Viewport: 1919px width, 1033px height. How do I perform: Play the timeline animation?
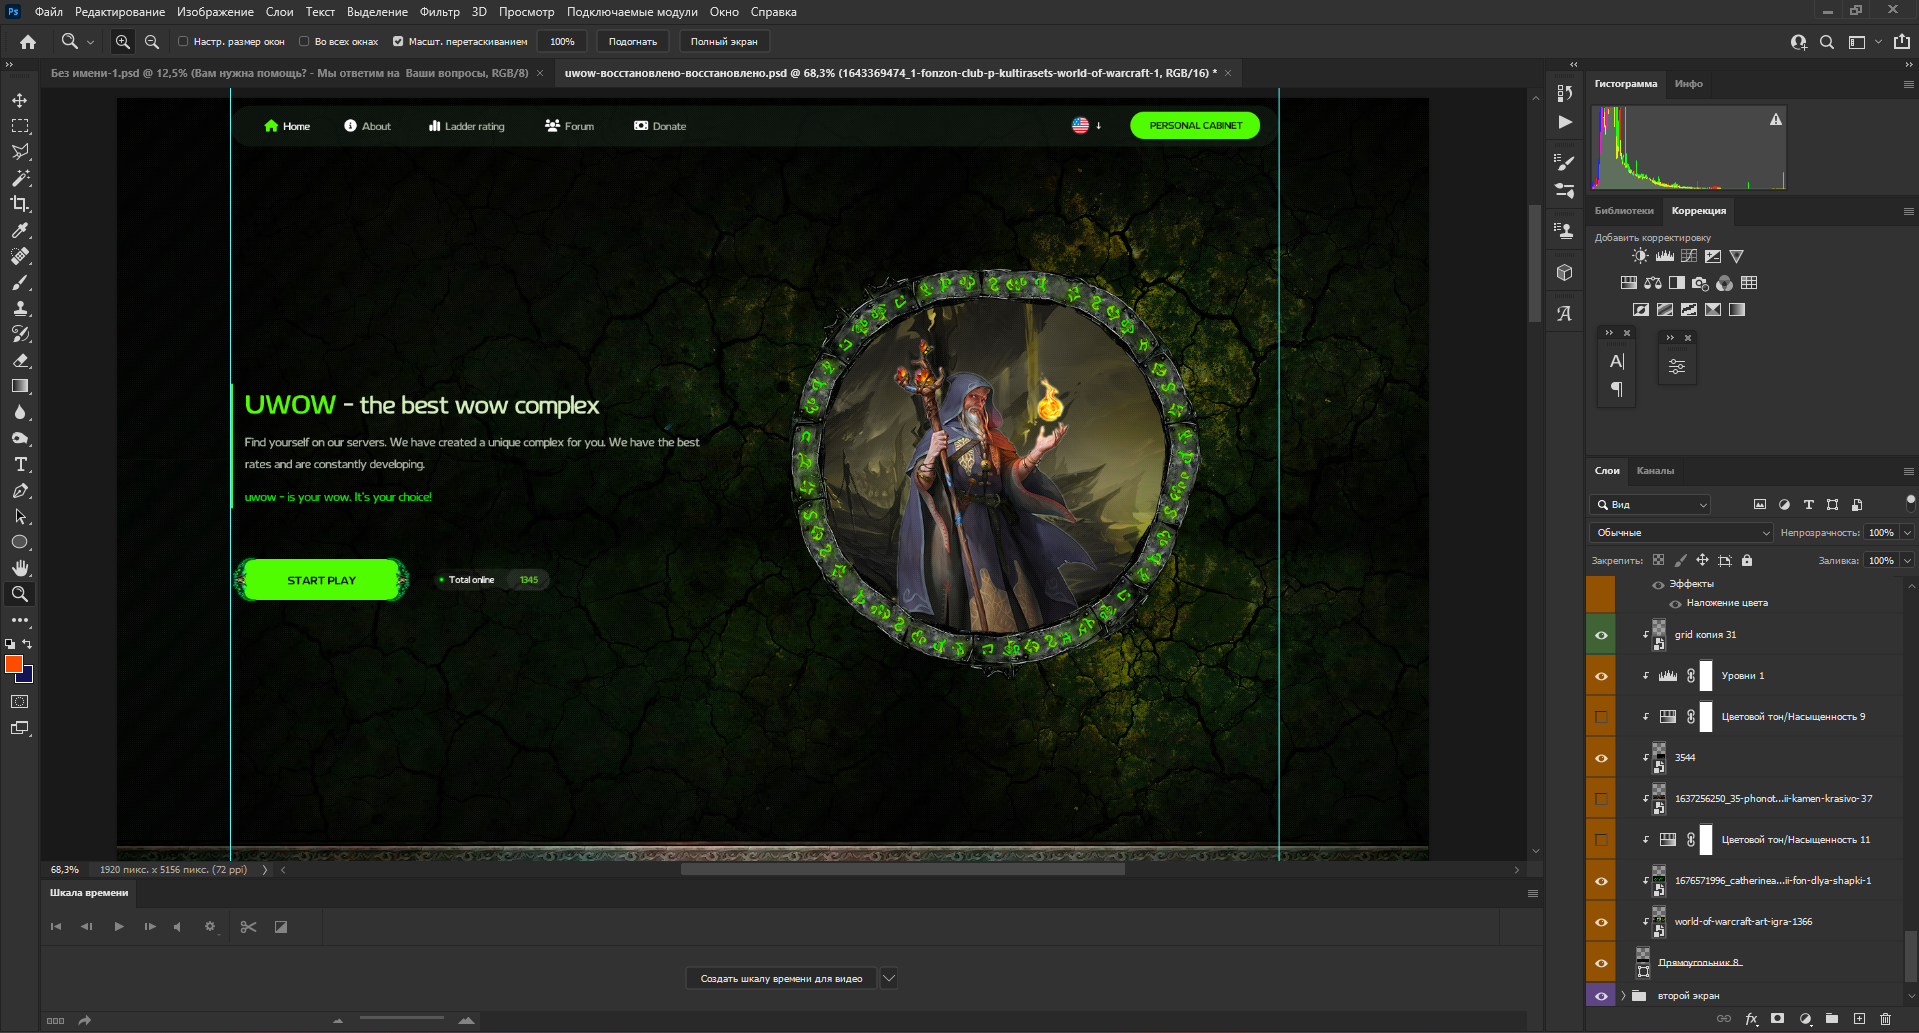coord(119,927)
